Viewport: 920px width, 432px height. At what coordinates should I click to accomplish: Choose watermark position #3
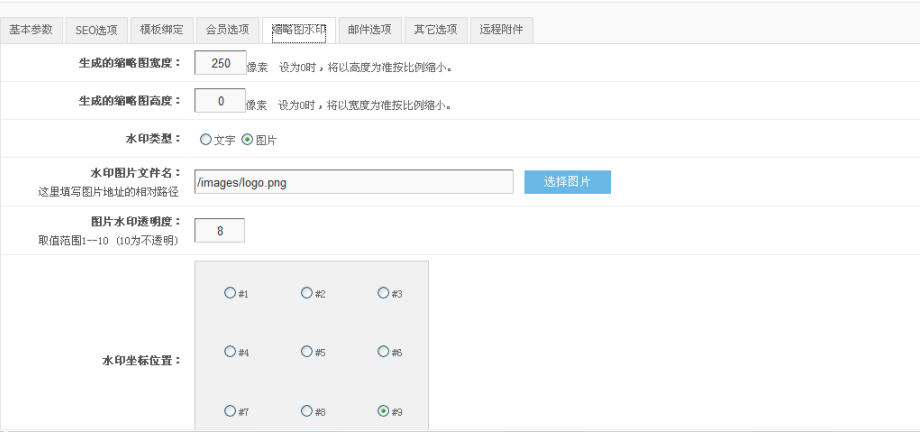pyautogui.click(x=383, y=293)
